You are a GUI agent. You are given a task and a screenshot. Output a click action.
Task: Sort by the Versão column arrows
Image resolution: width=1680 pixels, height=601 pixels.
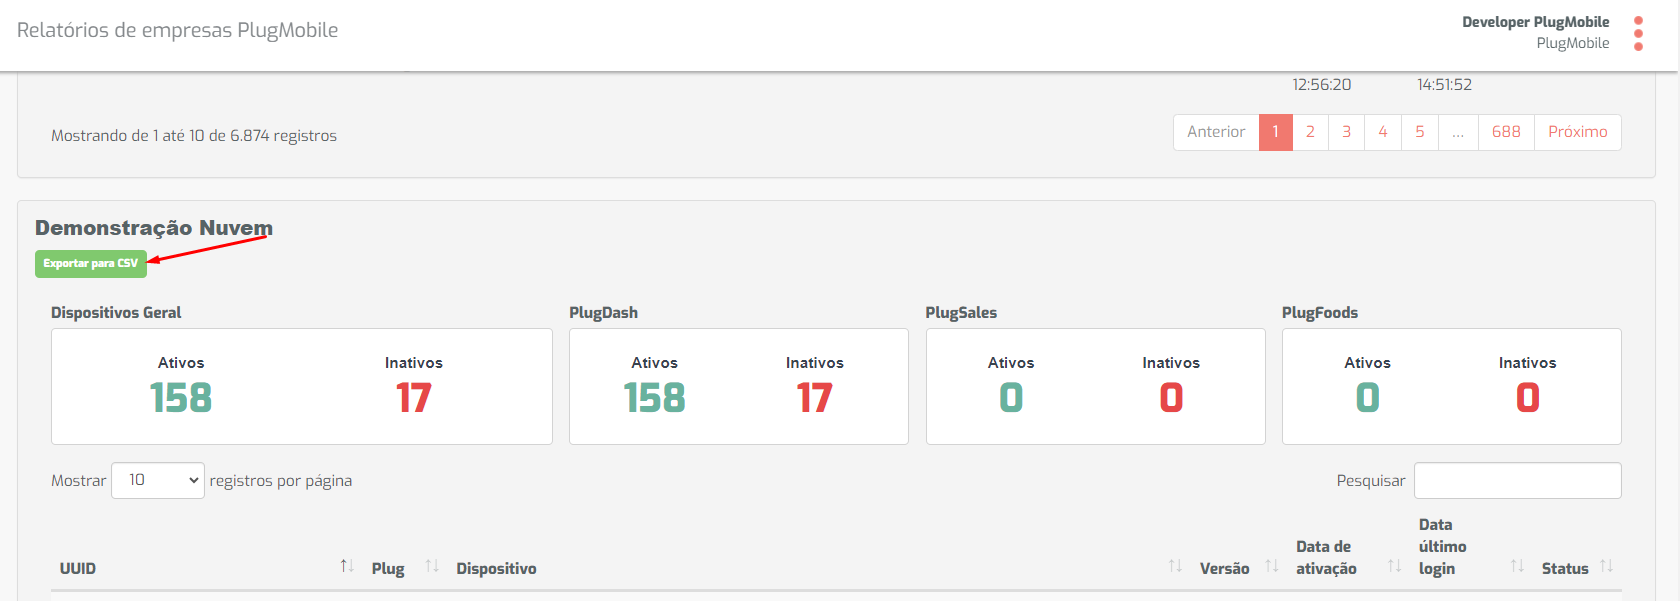click(1272, 566)
